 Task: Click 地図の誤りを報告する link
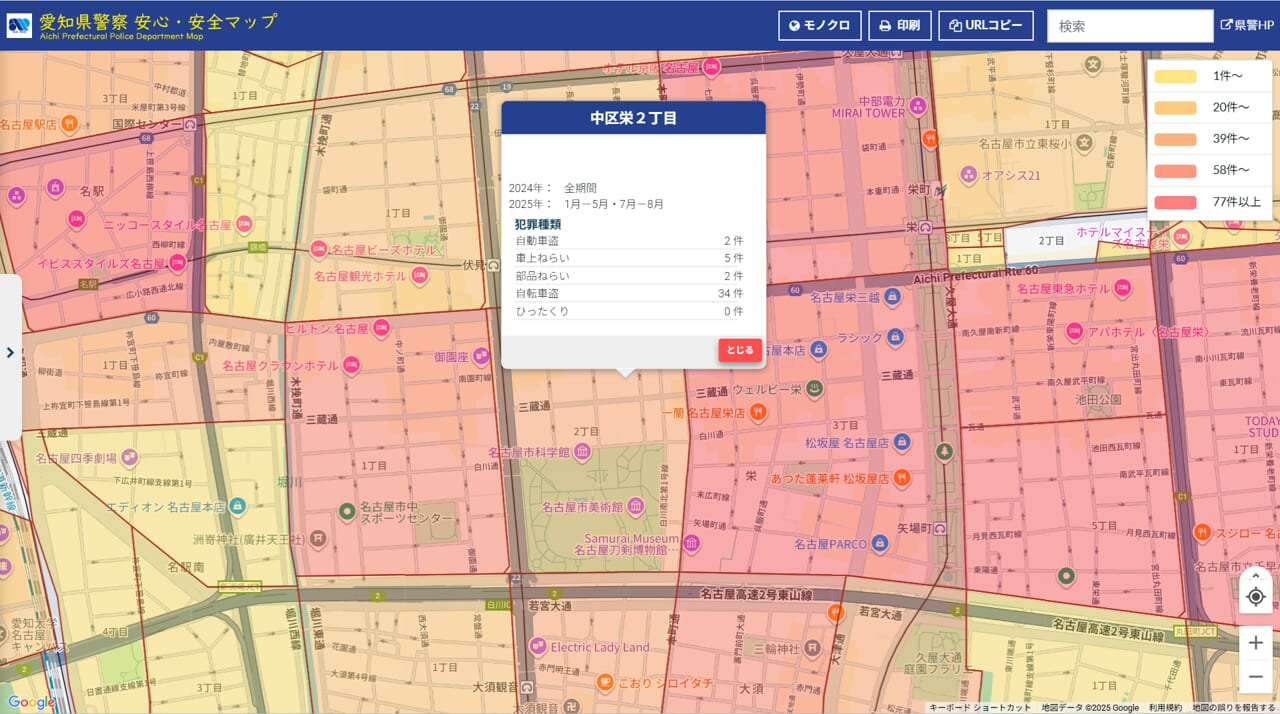[x=1233, y=707]
